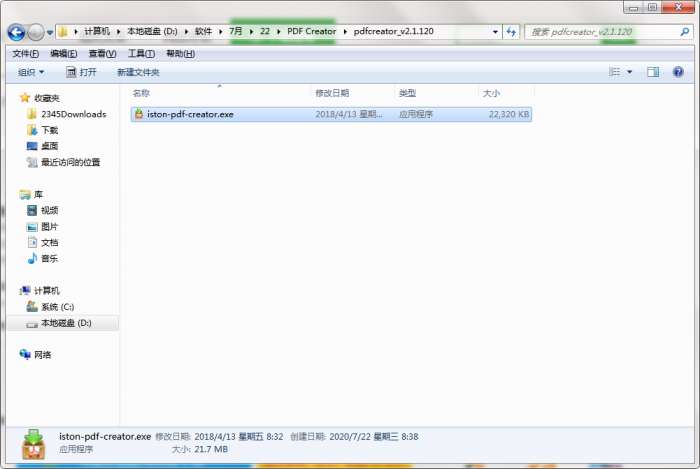Open the 帮助(H) menu

pyautogui.click(x=180, y=54)
